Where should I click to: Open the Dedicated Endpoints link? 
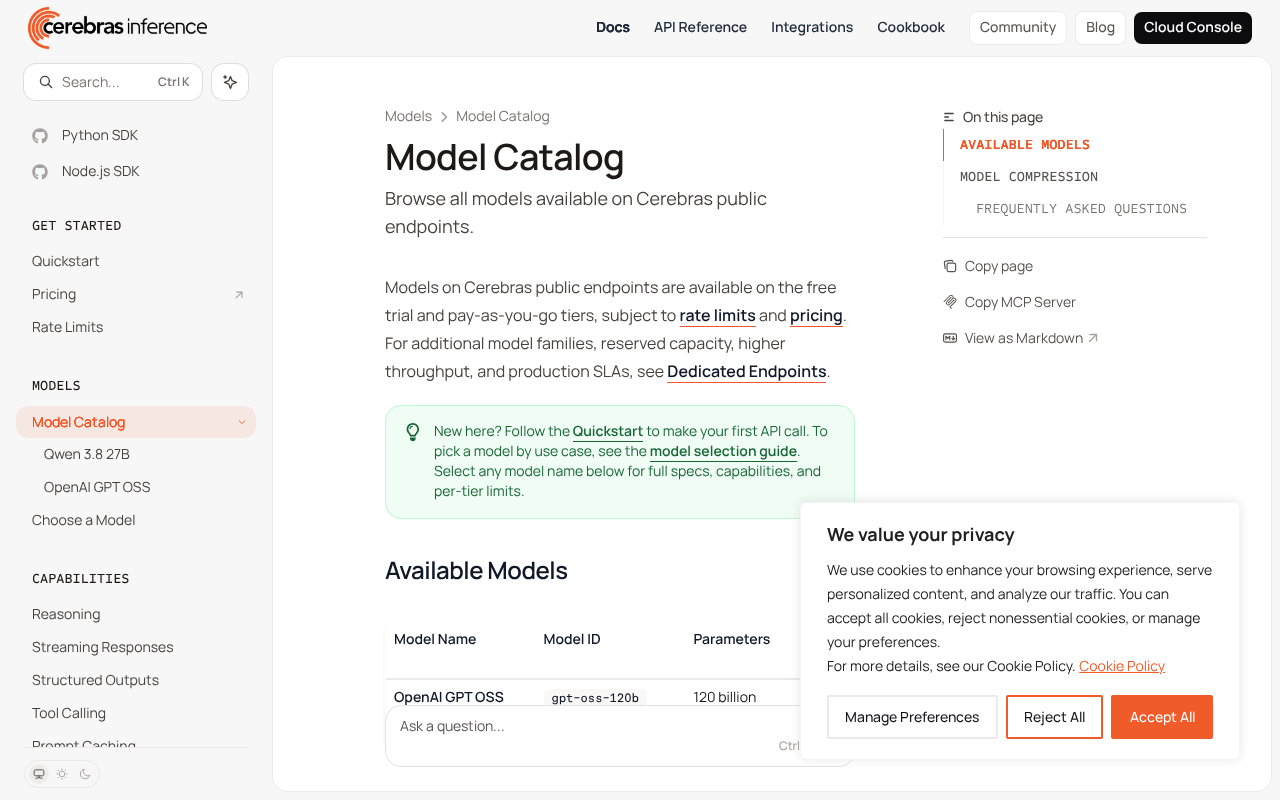click(x=747, y=372)
